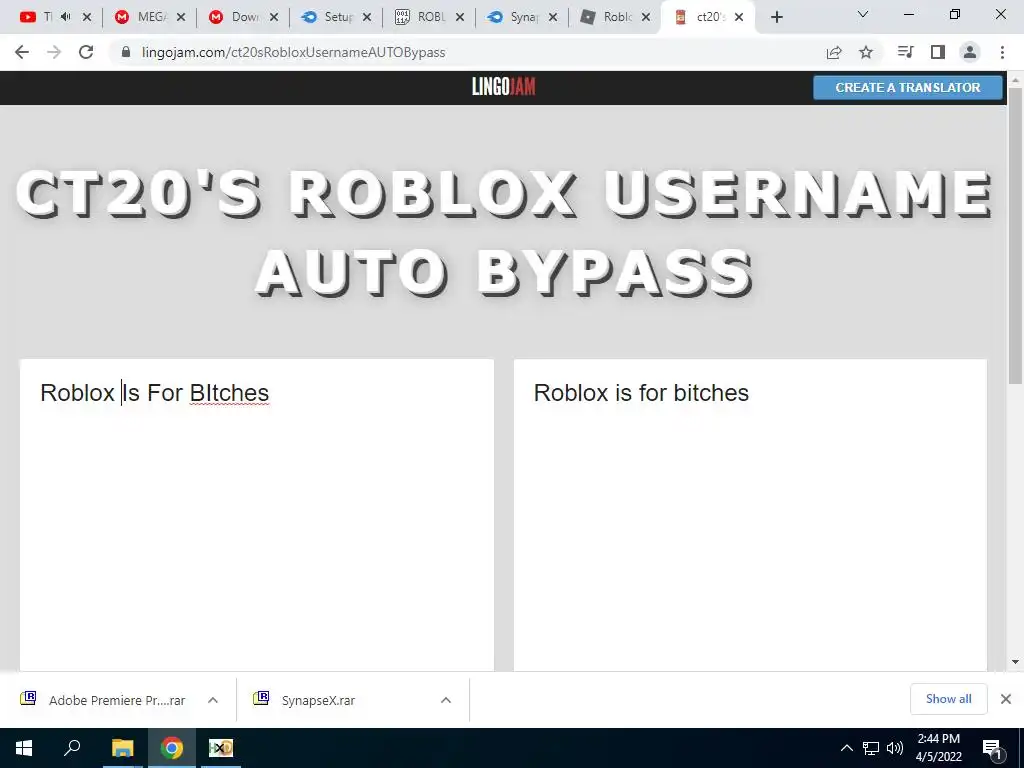Open the tab search chevron
This screenshot has width=1024, height=768.
863,14
